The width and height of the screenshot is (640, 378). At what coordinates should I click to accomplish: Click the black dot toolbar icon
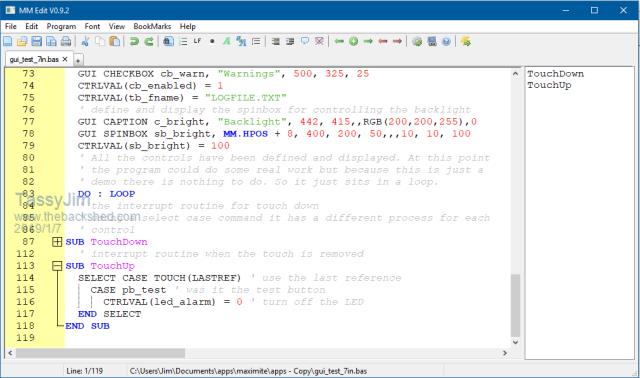[212, 41]
